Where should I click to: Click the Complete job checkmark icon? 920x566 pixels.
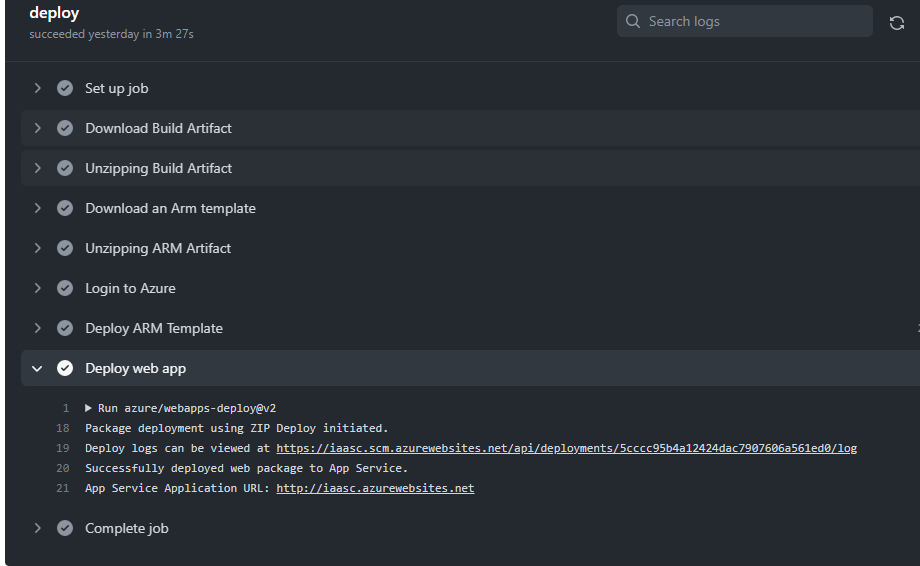click(x=65, y=528)
